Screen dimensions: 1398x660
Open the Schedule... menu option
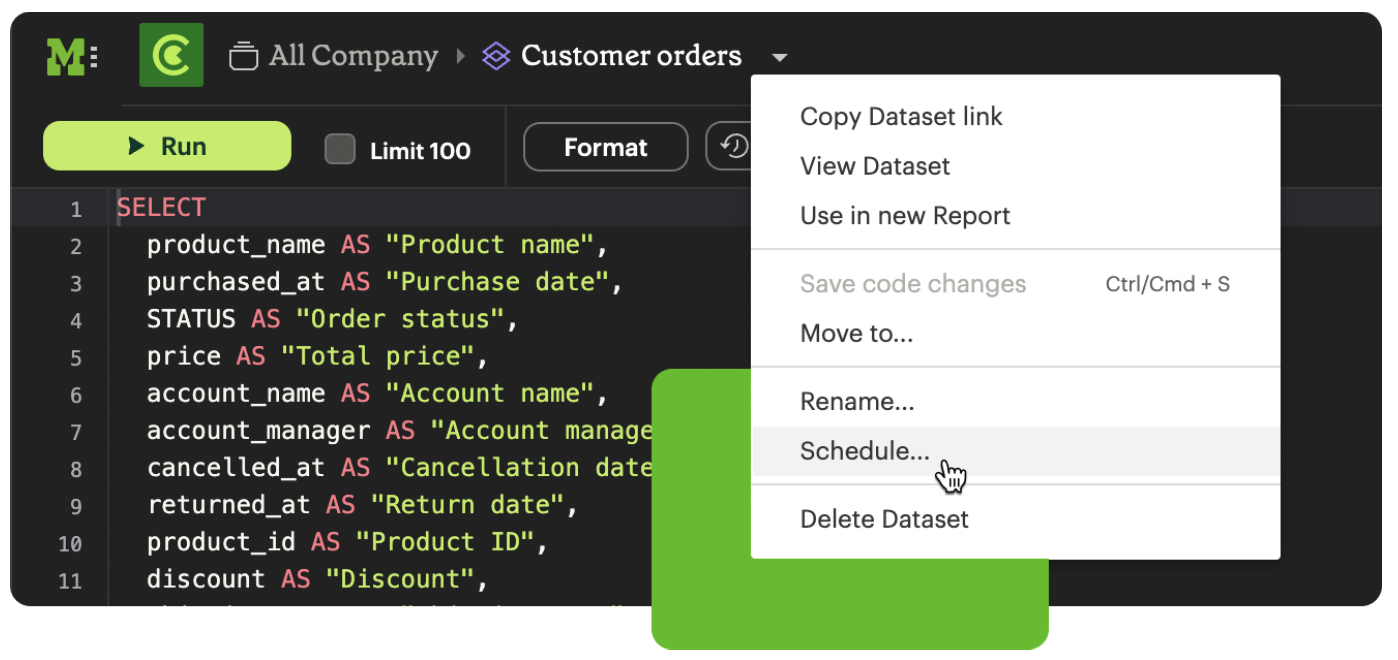(864, 451)
